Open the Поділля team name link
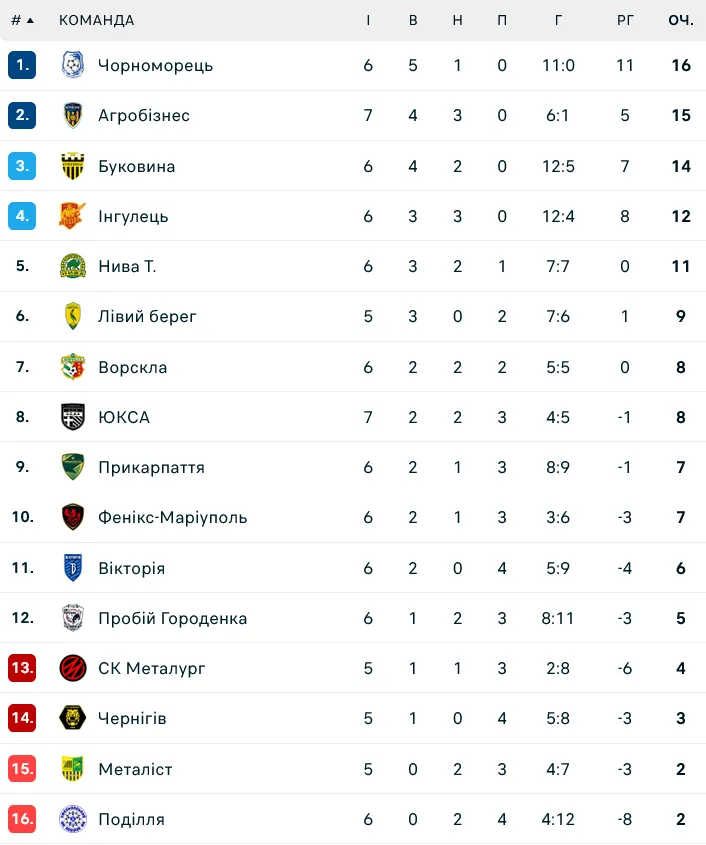The height and width of the screenshot is (845, 706). pyautogui.click(x=131, y=819)
